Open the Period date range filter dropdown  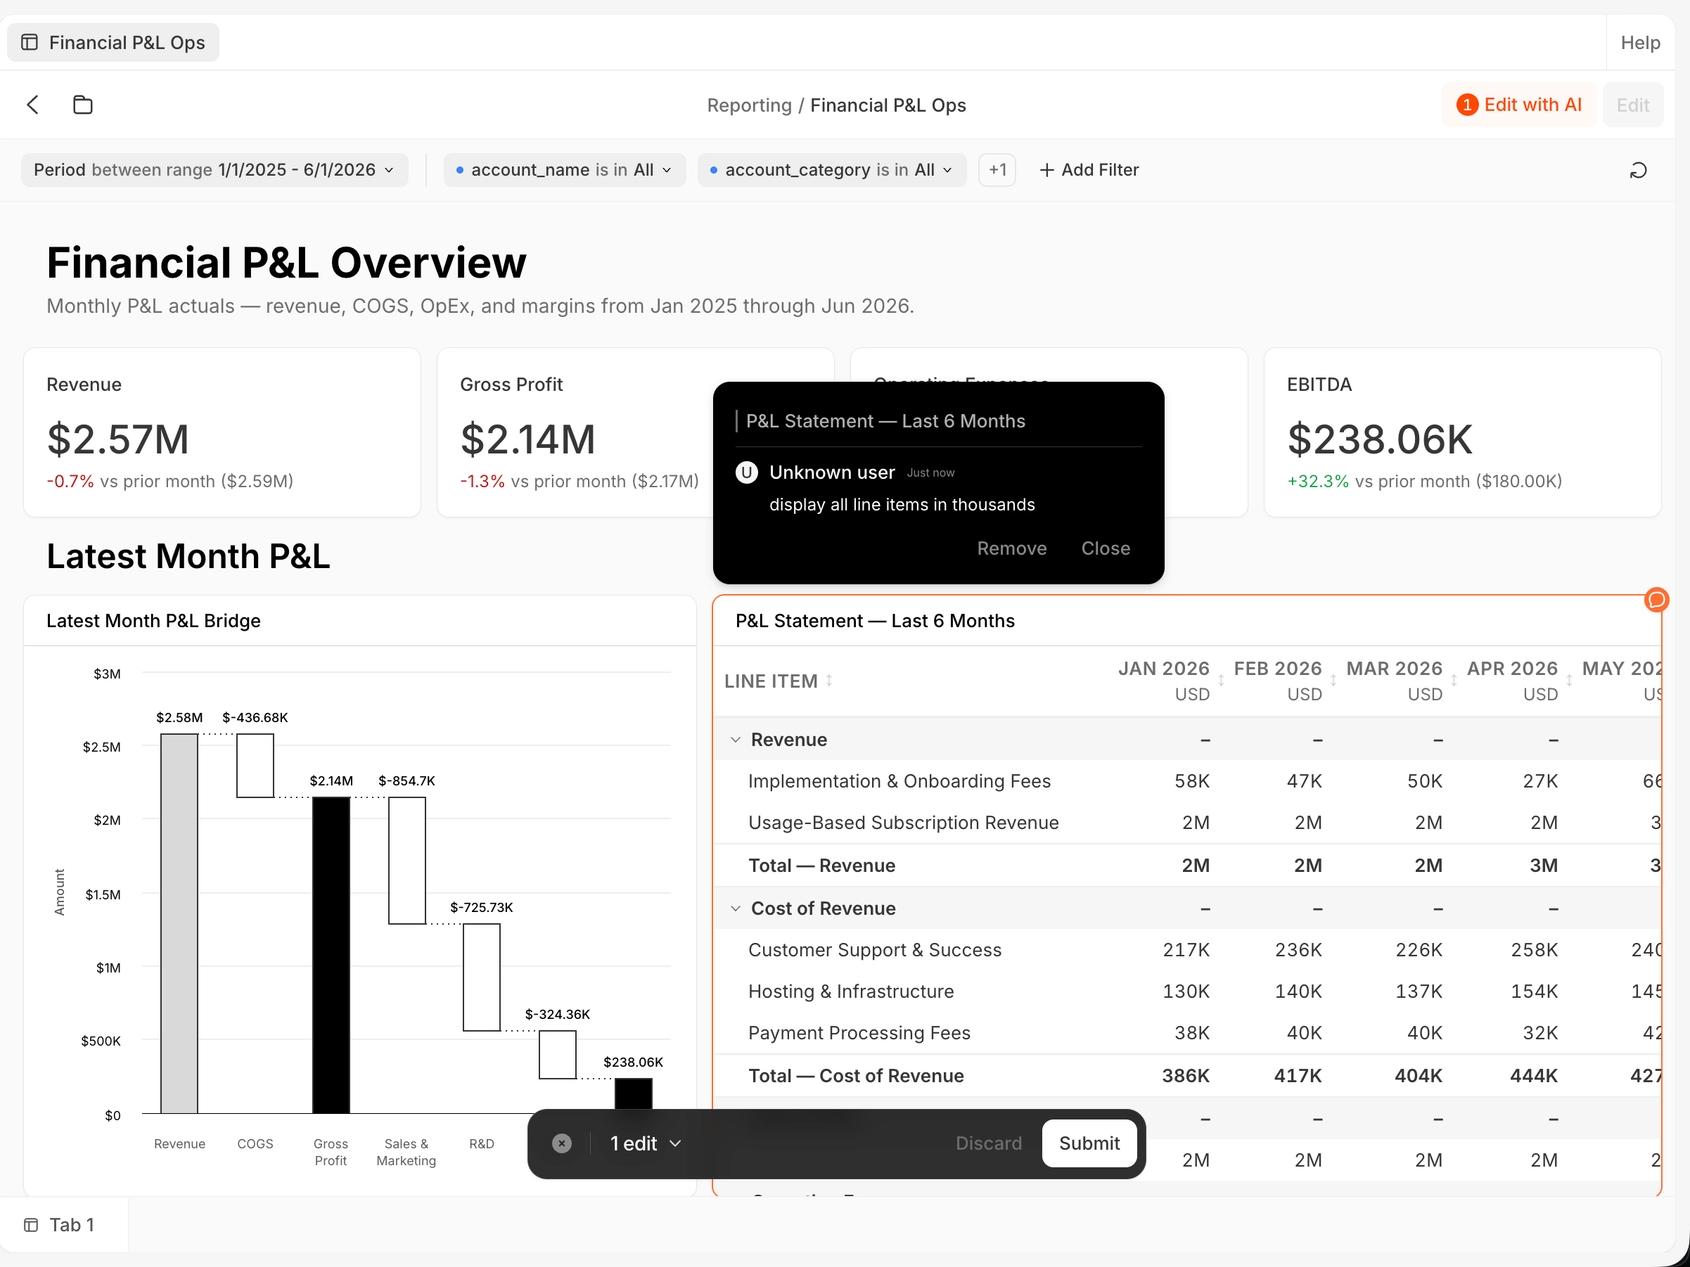point(214,170)
